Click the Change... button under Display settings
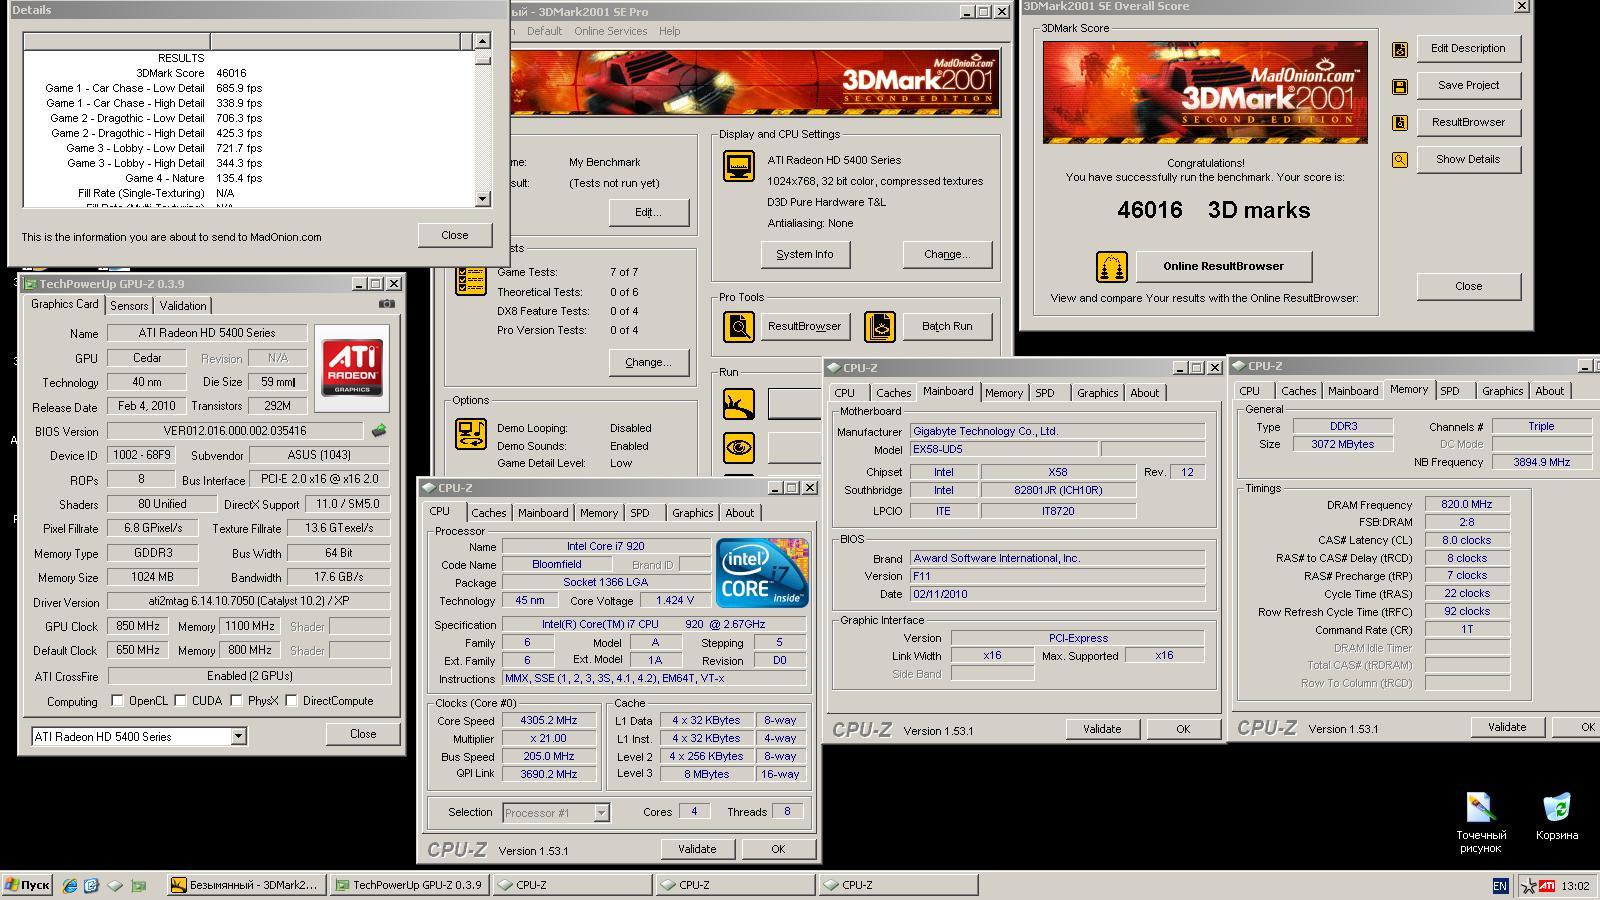The width and height of the screenshot is (1600, 900). click(947, 255)
